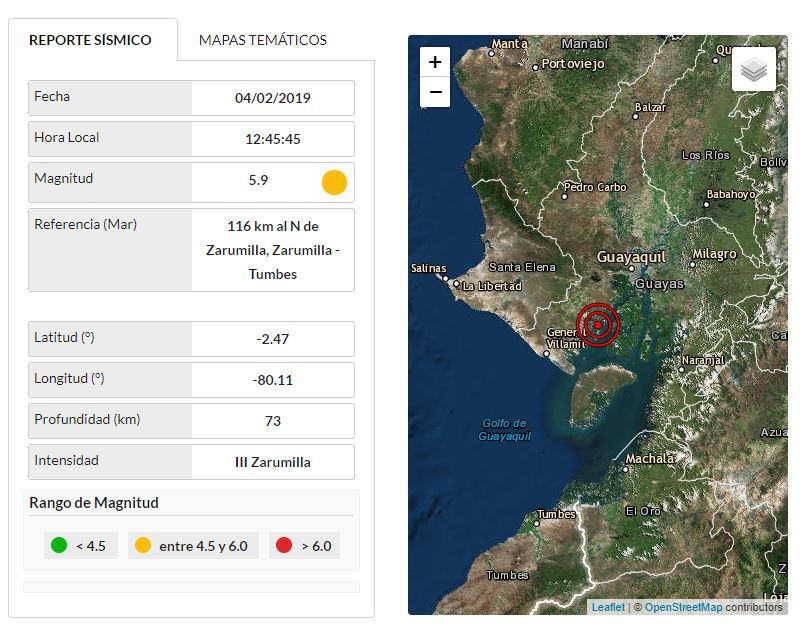Click the Machala city label on map

pyautogui.click(x=649, y=460)
